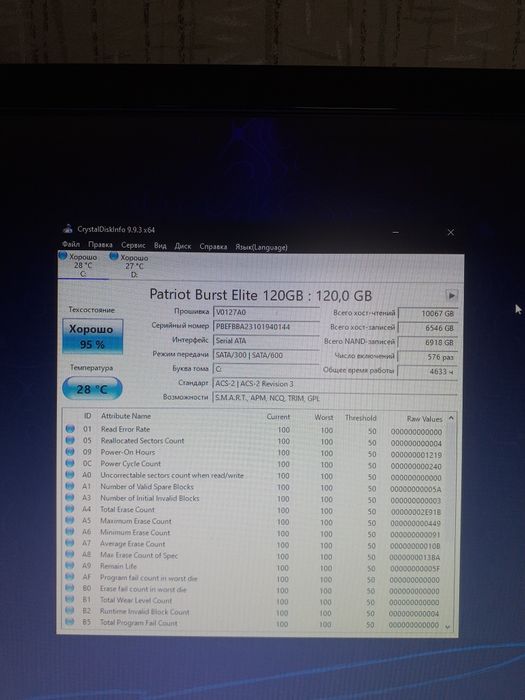Open the Вид menu
This screenshot has width=525, height=700.
point(160,246)
